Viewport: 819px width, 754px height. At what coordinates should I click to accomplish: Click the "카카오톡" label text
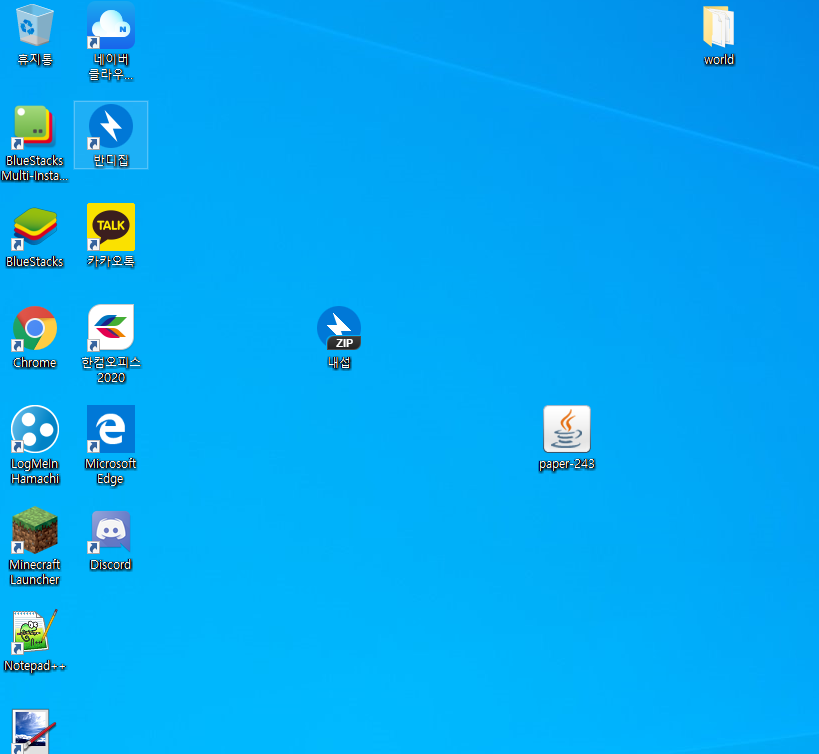111,261
